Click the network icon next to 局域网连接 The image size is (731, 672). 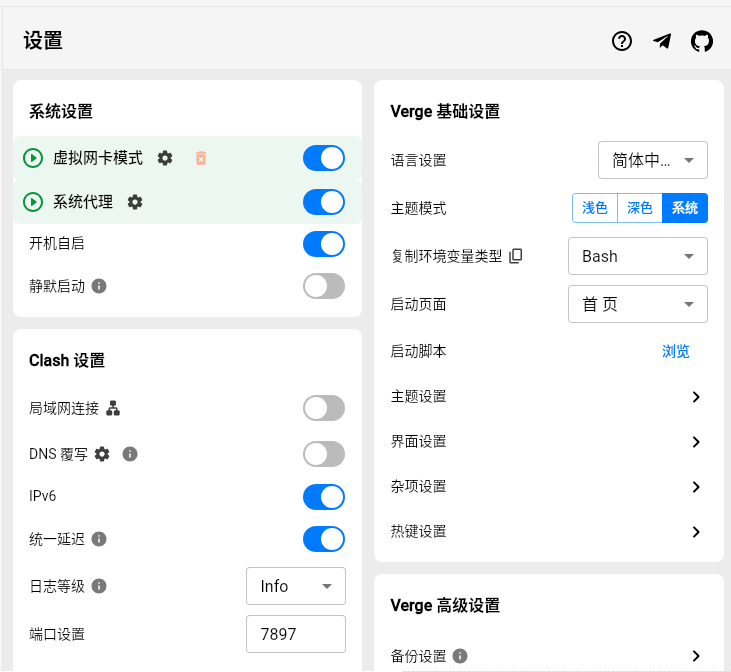coord(113,408)
